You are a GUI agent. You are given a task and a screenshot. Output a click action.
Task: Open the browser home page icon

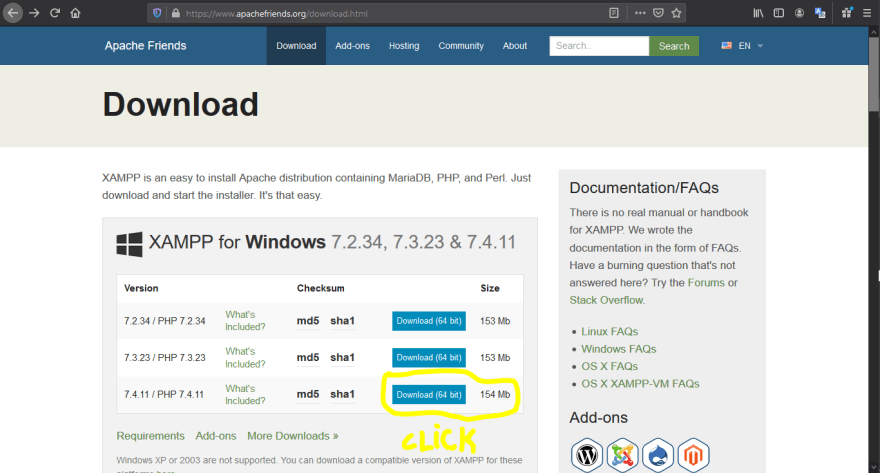click(x=75, y=13)
